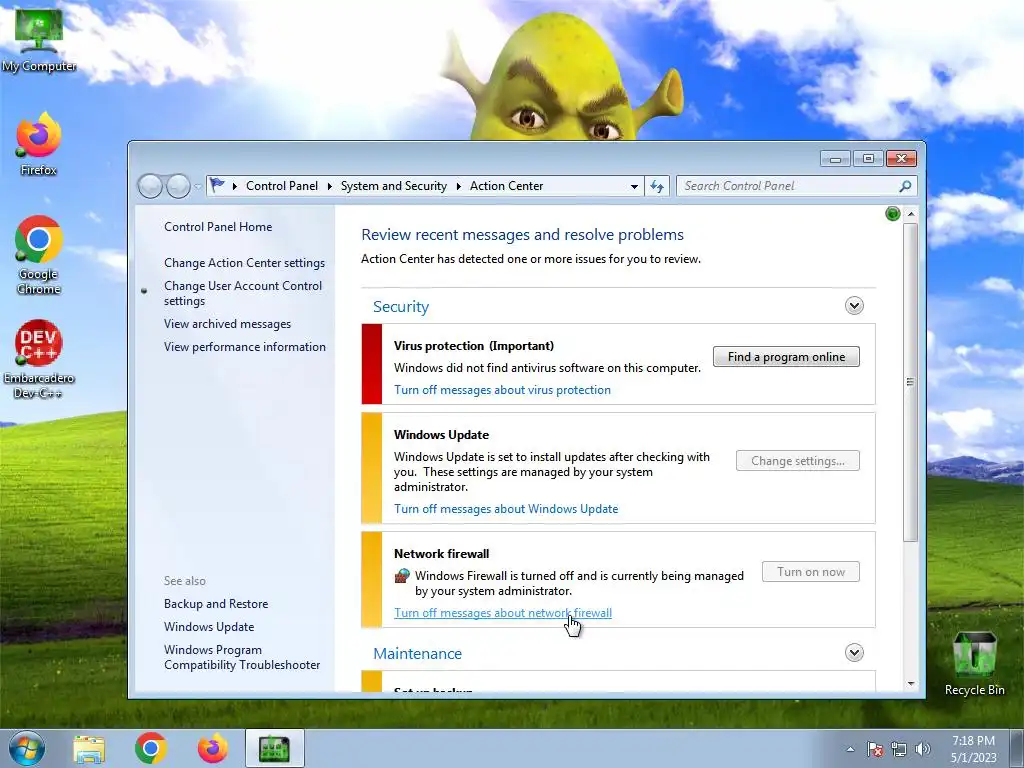Click the scrollbar down arrow
1024x768 pixels.
pyautogui.click(x=910, y=684)
